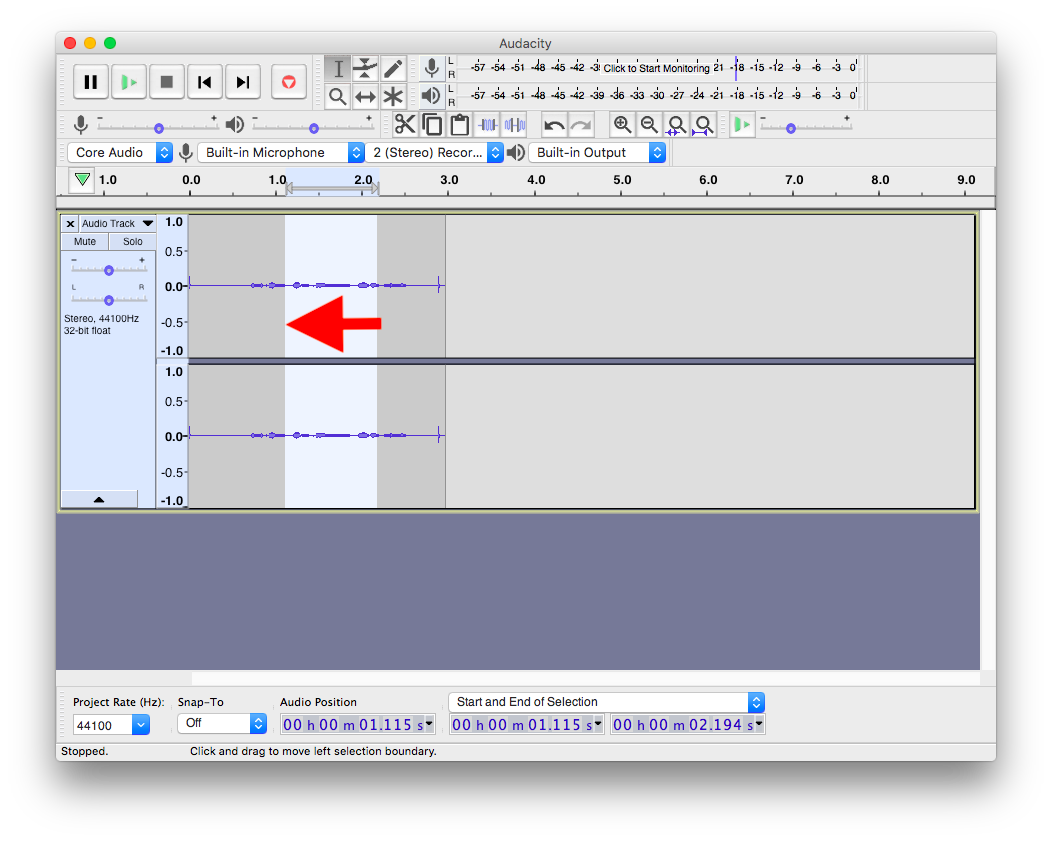This screenshot has width=1052, height=841.
Task: Click the Audio Position time field
Action: (x=357, y=724)
